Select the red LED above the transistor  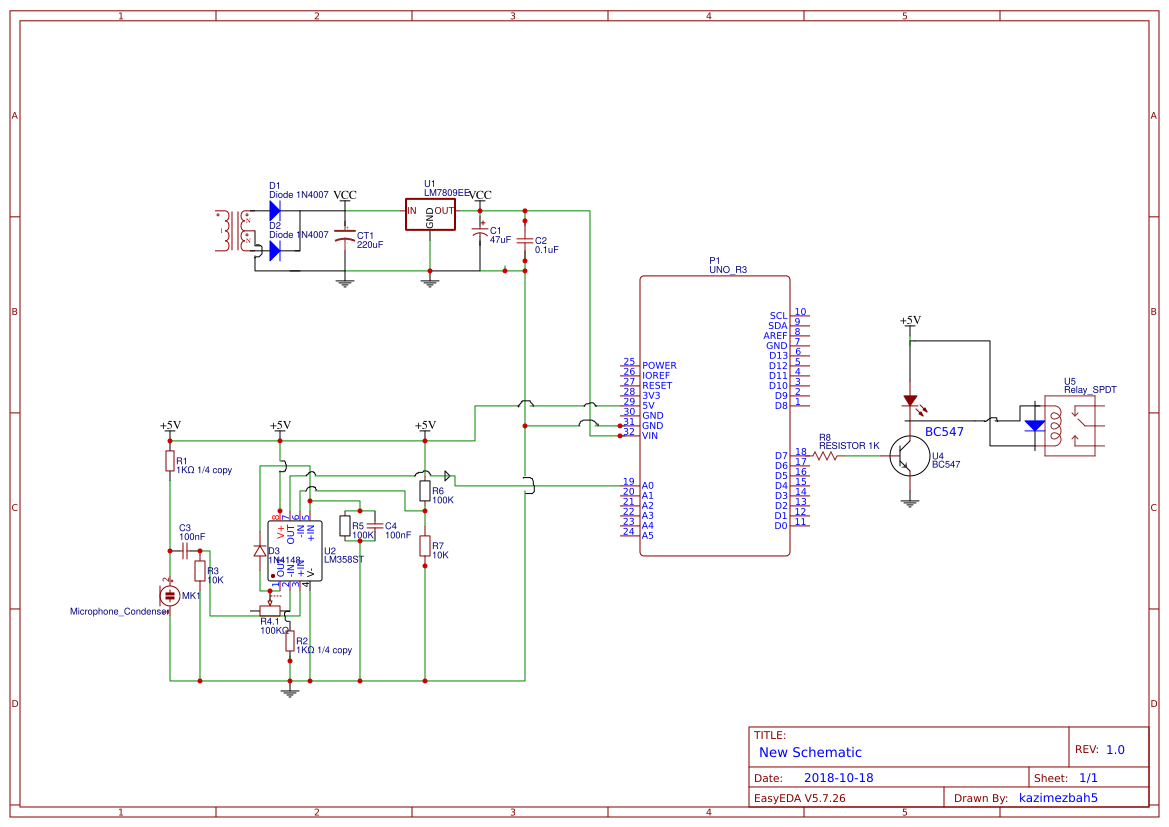(910, 402)
